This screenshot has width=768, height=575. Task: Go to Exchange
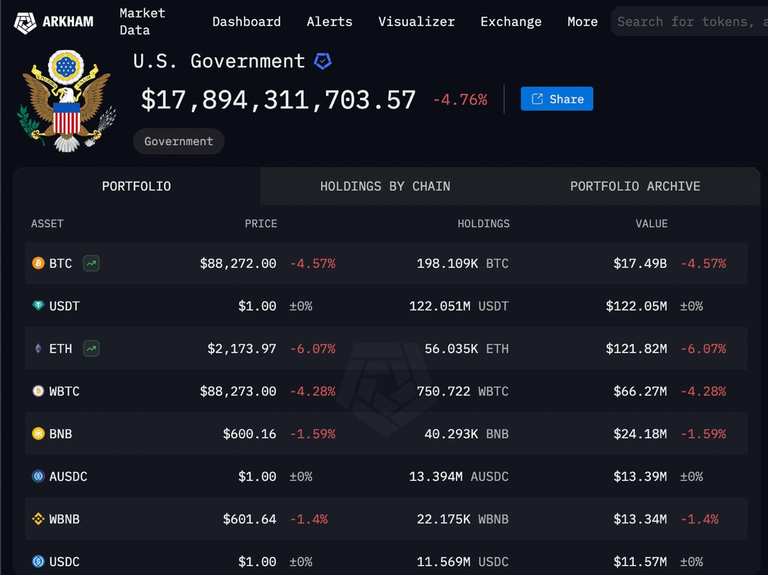click(511, 22)
